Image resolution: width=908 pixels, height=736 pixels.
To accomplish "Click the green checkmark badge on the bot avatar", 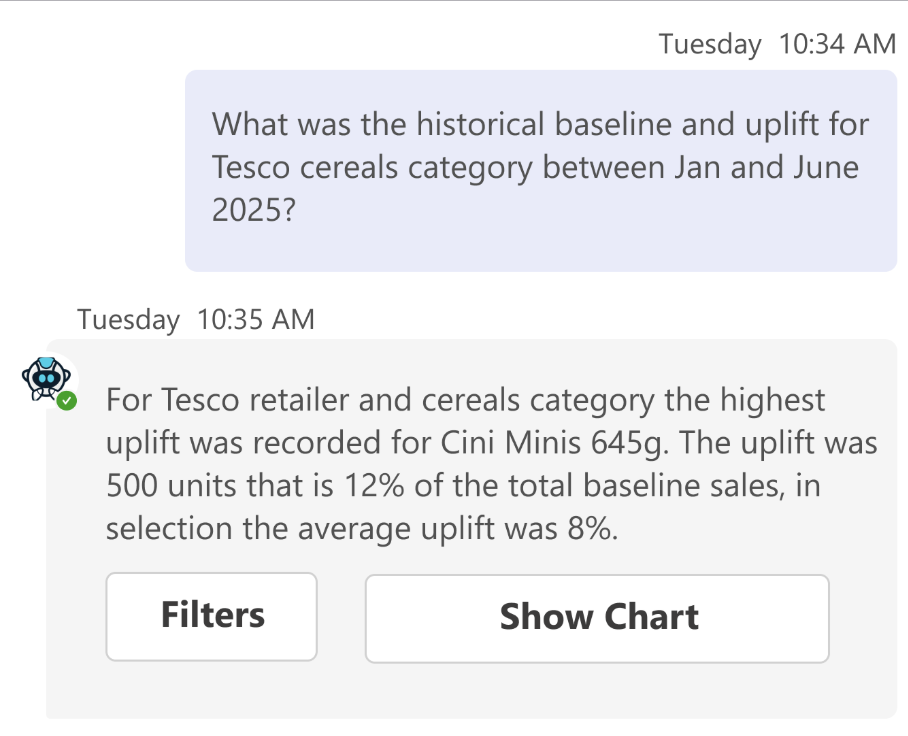I will tap(67, 401).
